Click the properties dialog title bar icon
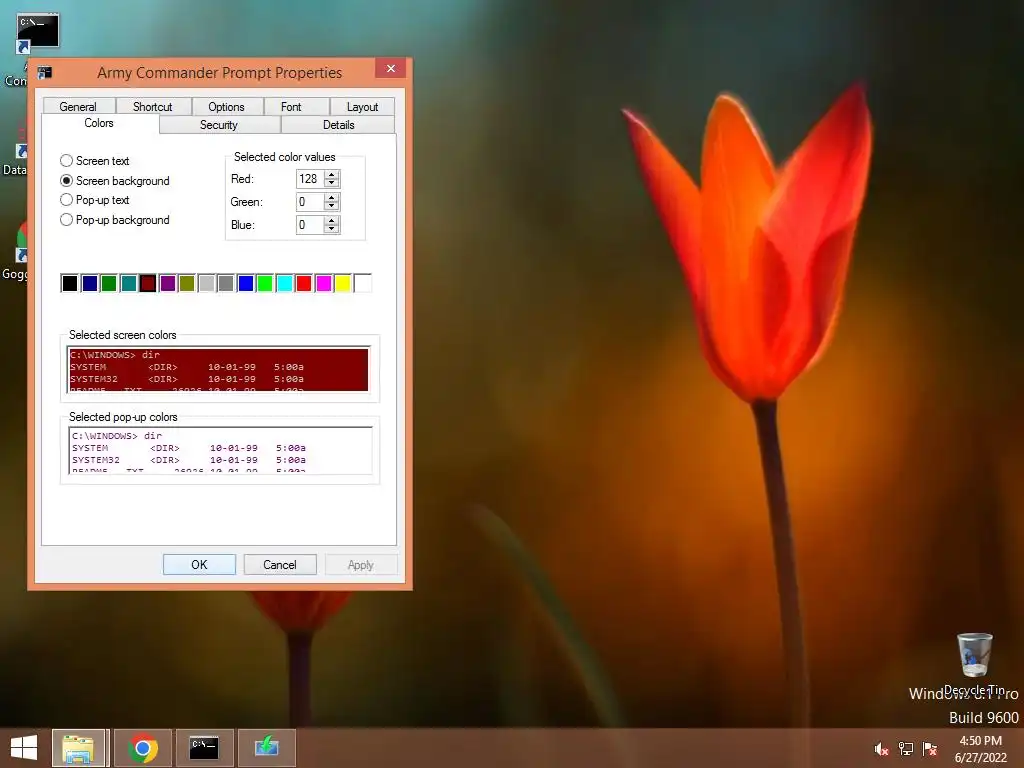The height and width of the screenshot is (768, 1024). tap(44, 72)
